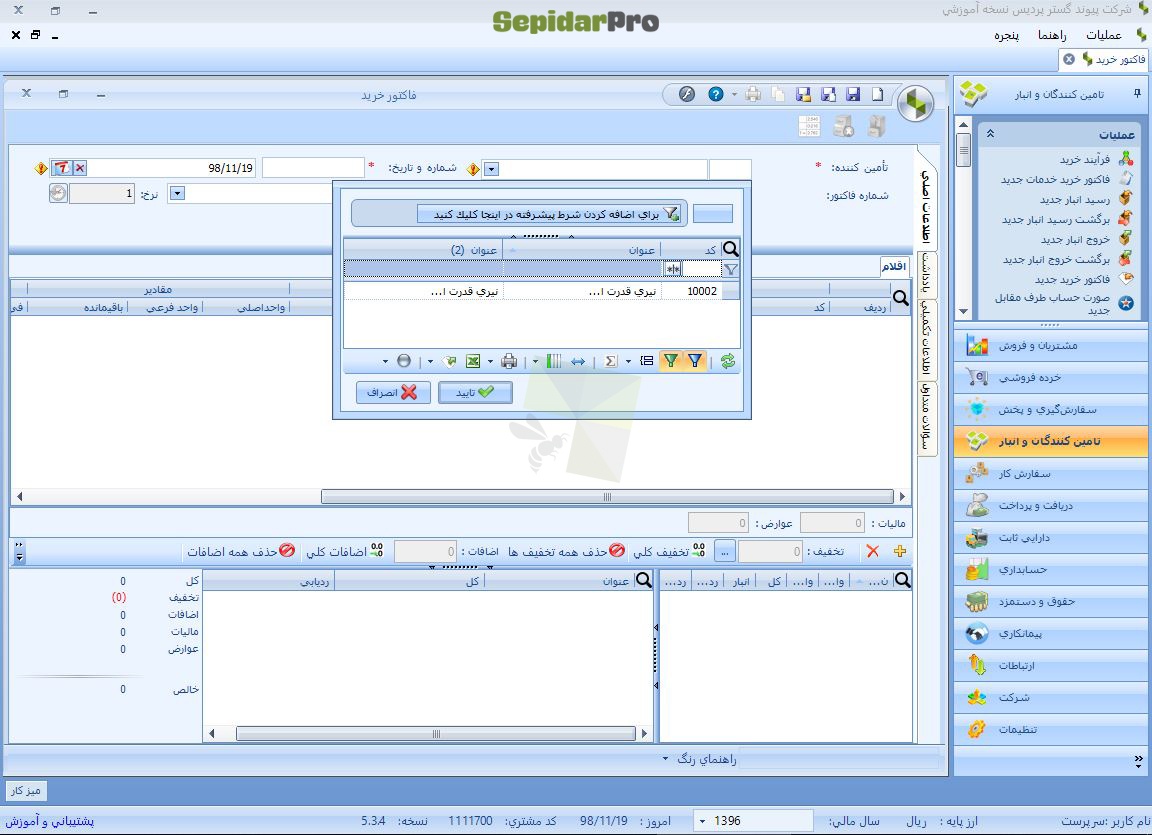Open دريافت و پرداخت module
1152x835 pixels.
(1051, 505)
